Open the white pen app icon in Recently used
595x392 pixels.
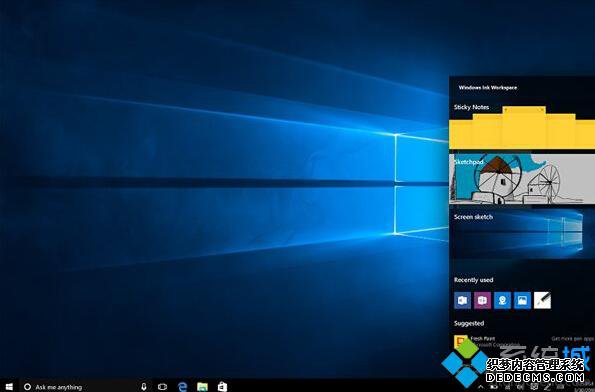pyautogui.click(x=542, y=300)
